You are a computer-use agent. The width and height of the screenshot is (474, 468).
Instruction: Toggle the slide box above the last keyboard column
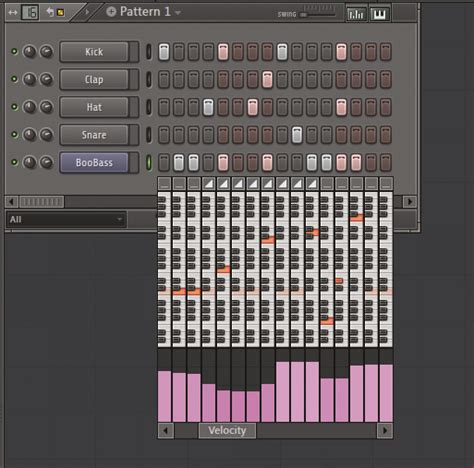[x=386, y=184]
